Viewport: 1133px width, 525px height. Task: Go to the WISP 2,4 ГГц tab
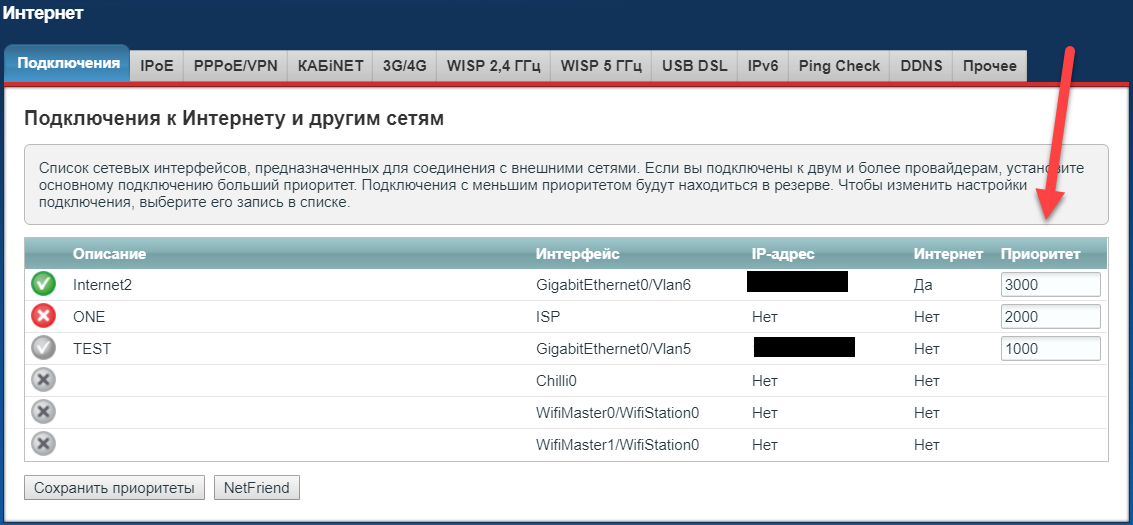493,66
